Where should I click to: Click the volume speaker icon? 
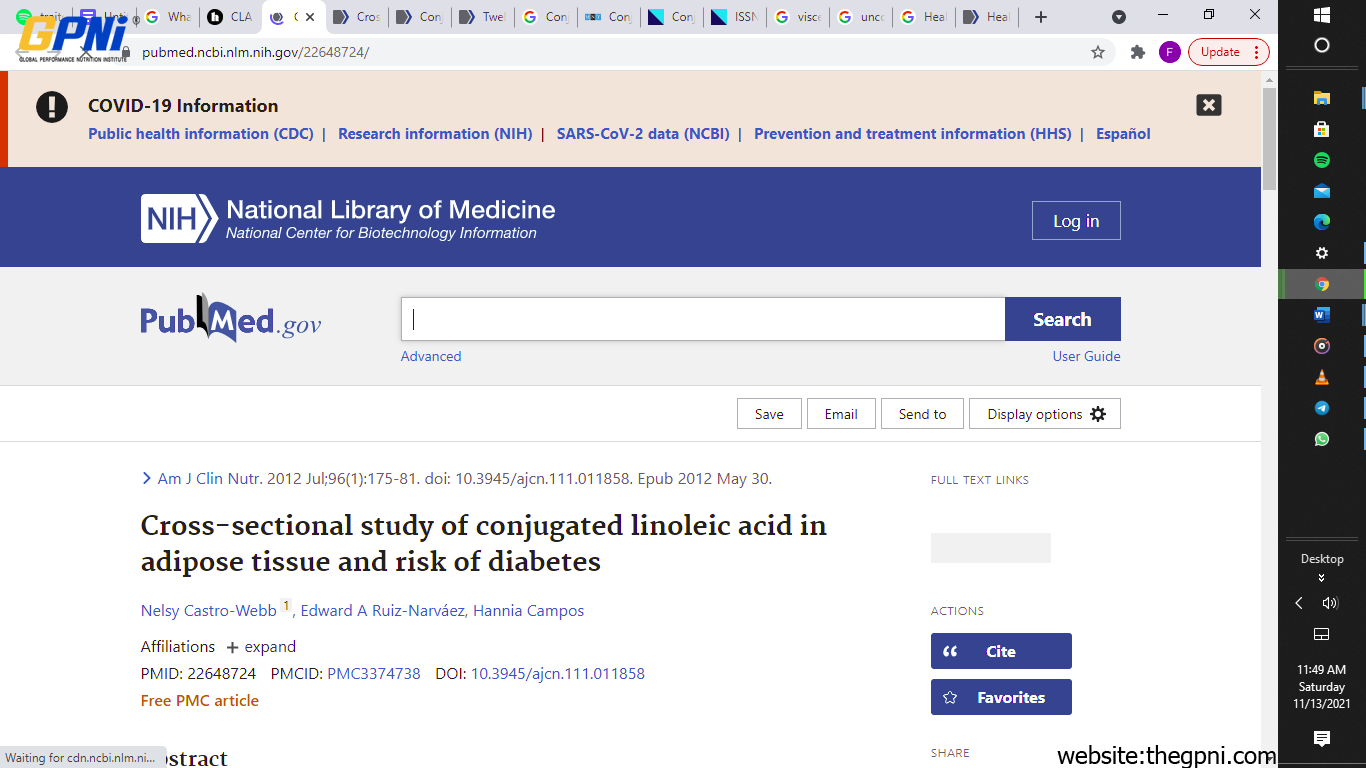tap(1329, 603)
